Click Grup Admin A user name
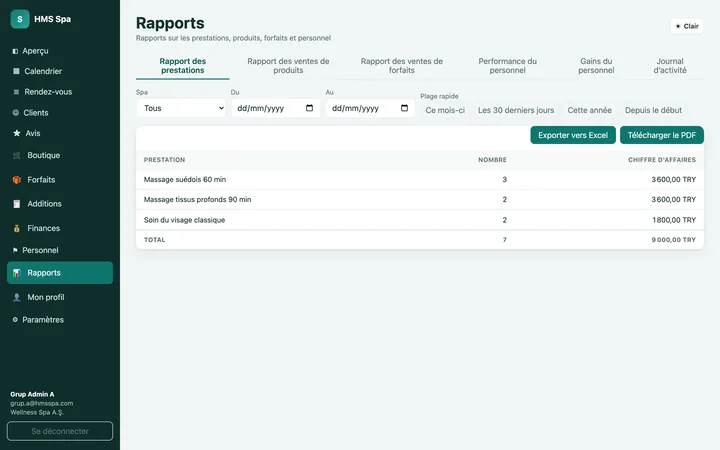Viewport: 720px width, 450px height. pos(32,394)
